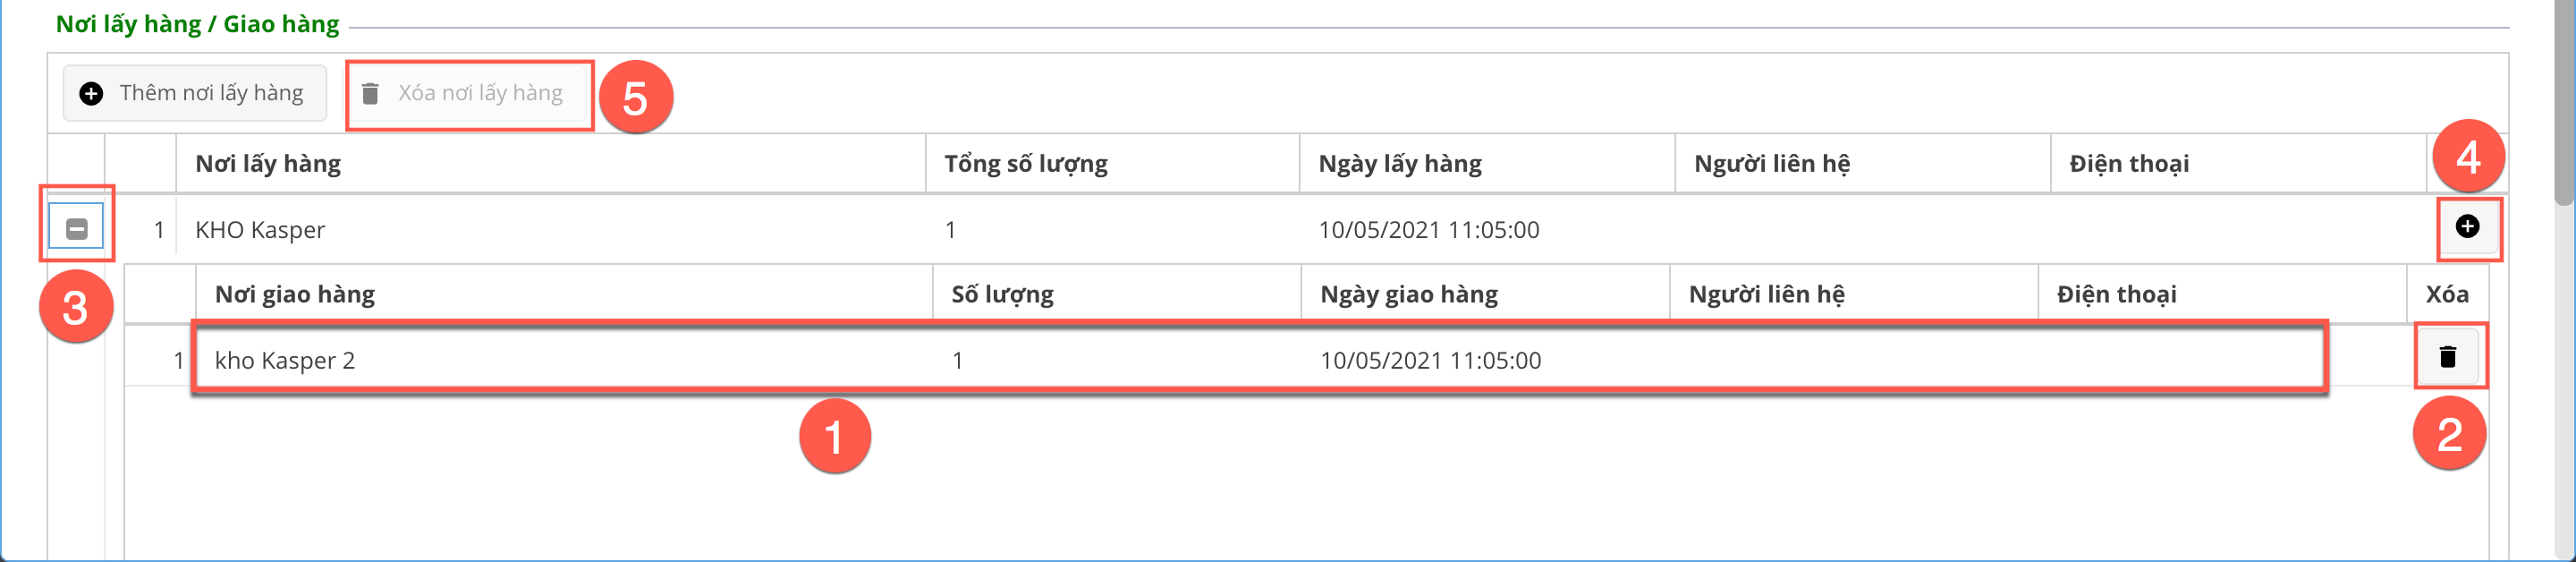Viewport: 2576px width, 562px height.
Task: Click the Thêm nơi lấy hàng button
Action: (195, 94)
